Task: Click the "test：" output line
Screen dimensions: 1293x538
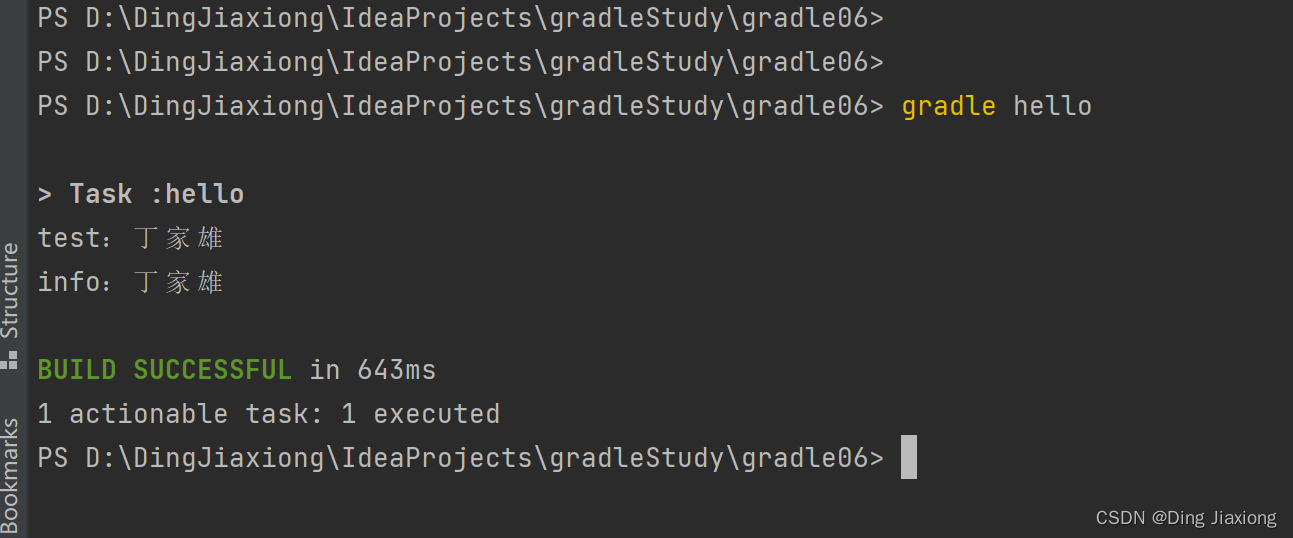Action: tap(130, 238)
